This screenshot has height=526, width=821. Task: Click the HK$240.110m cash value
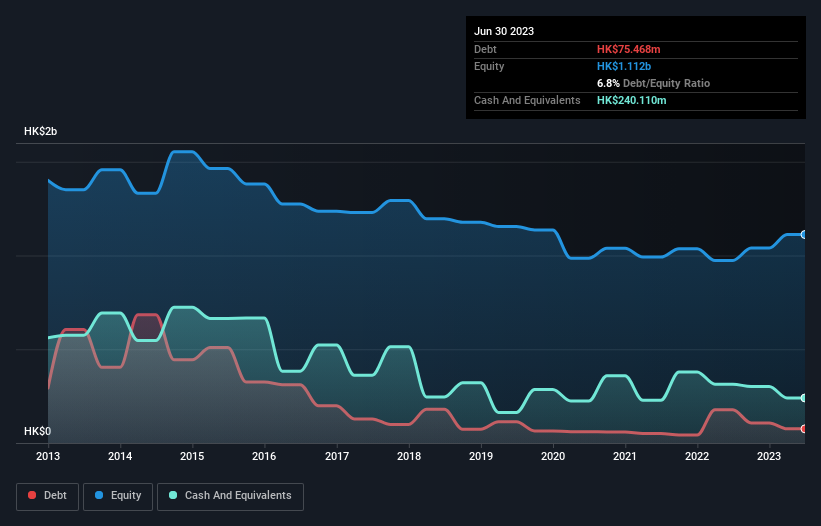click(631, 100)
